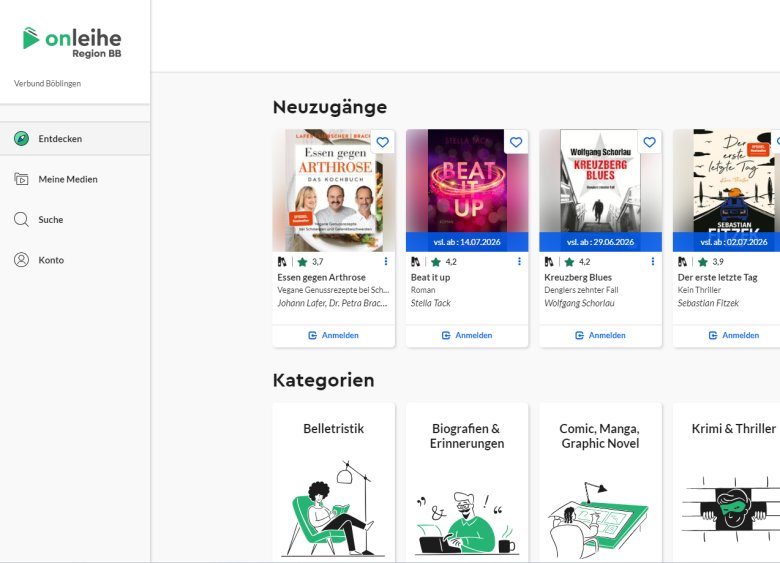Favorite Kreuzberg Blues with the heart icon
780x563 pixels.
[x=649, y=142]
